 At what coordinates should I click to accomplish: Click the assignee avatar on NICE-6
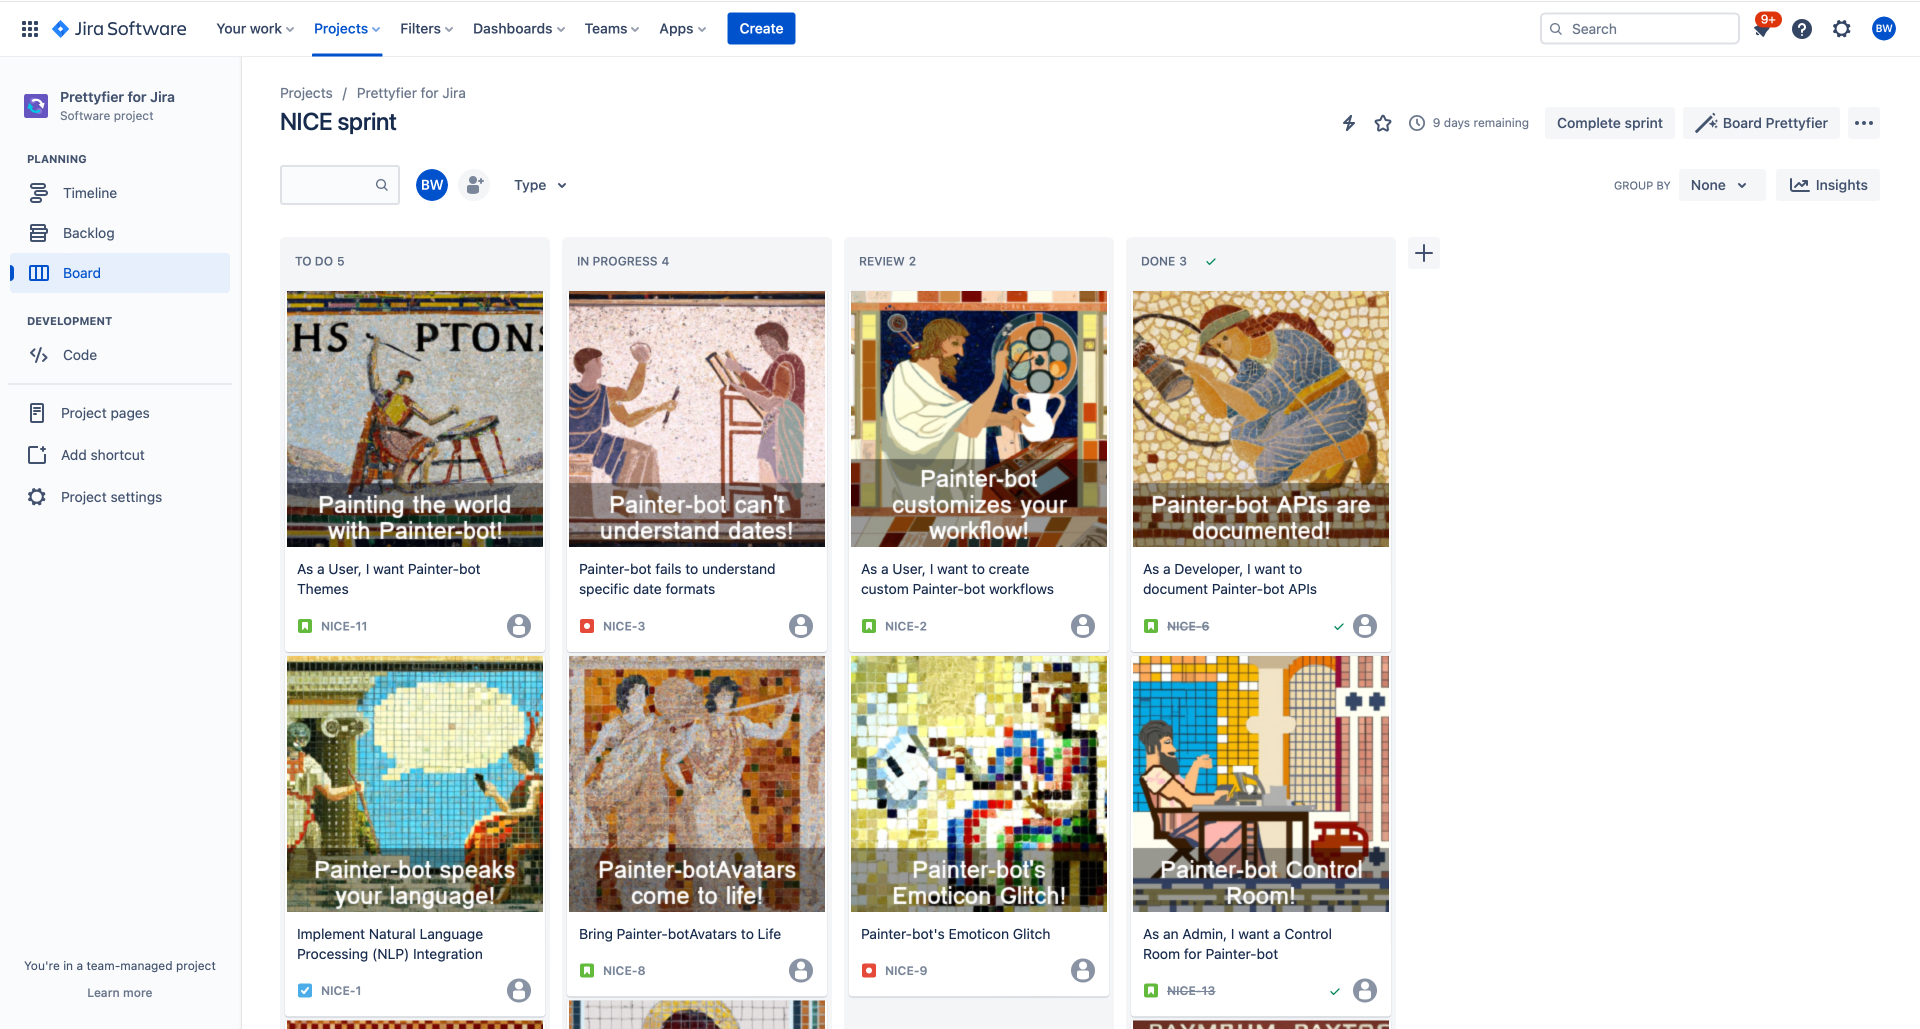tap(1365, 626)
